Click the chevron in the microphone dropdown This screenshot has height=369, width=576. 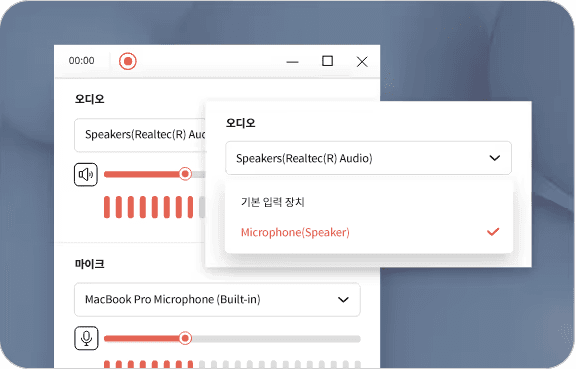pyautogui.click(x=343, y=300)
